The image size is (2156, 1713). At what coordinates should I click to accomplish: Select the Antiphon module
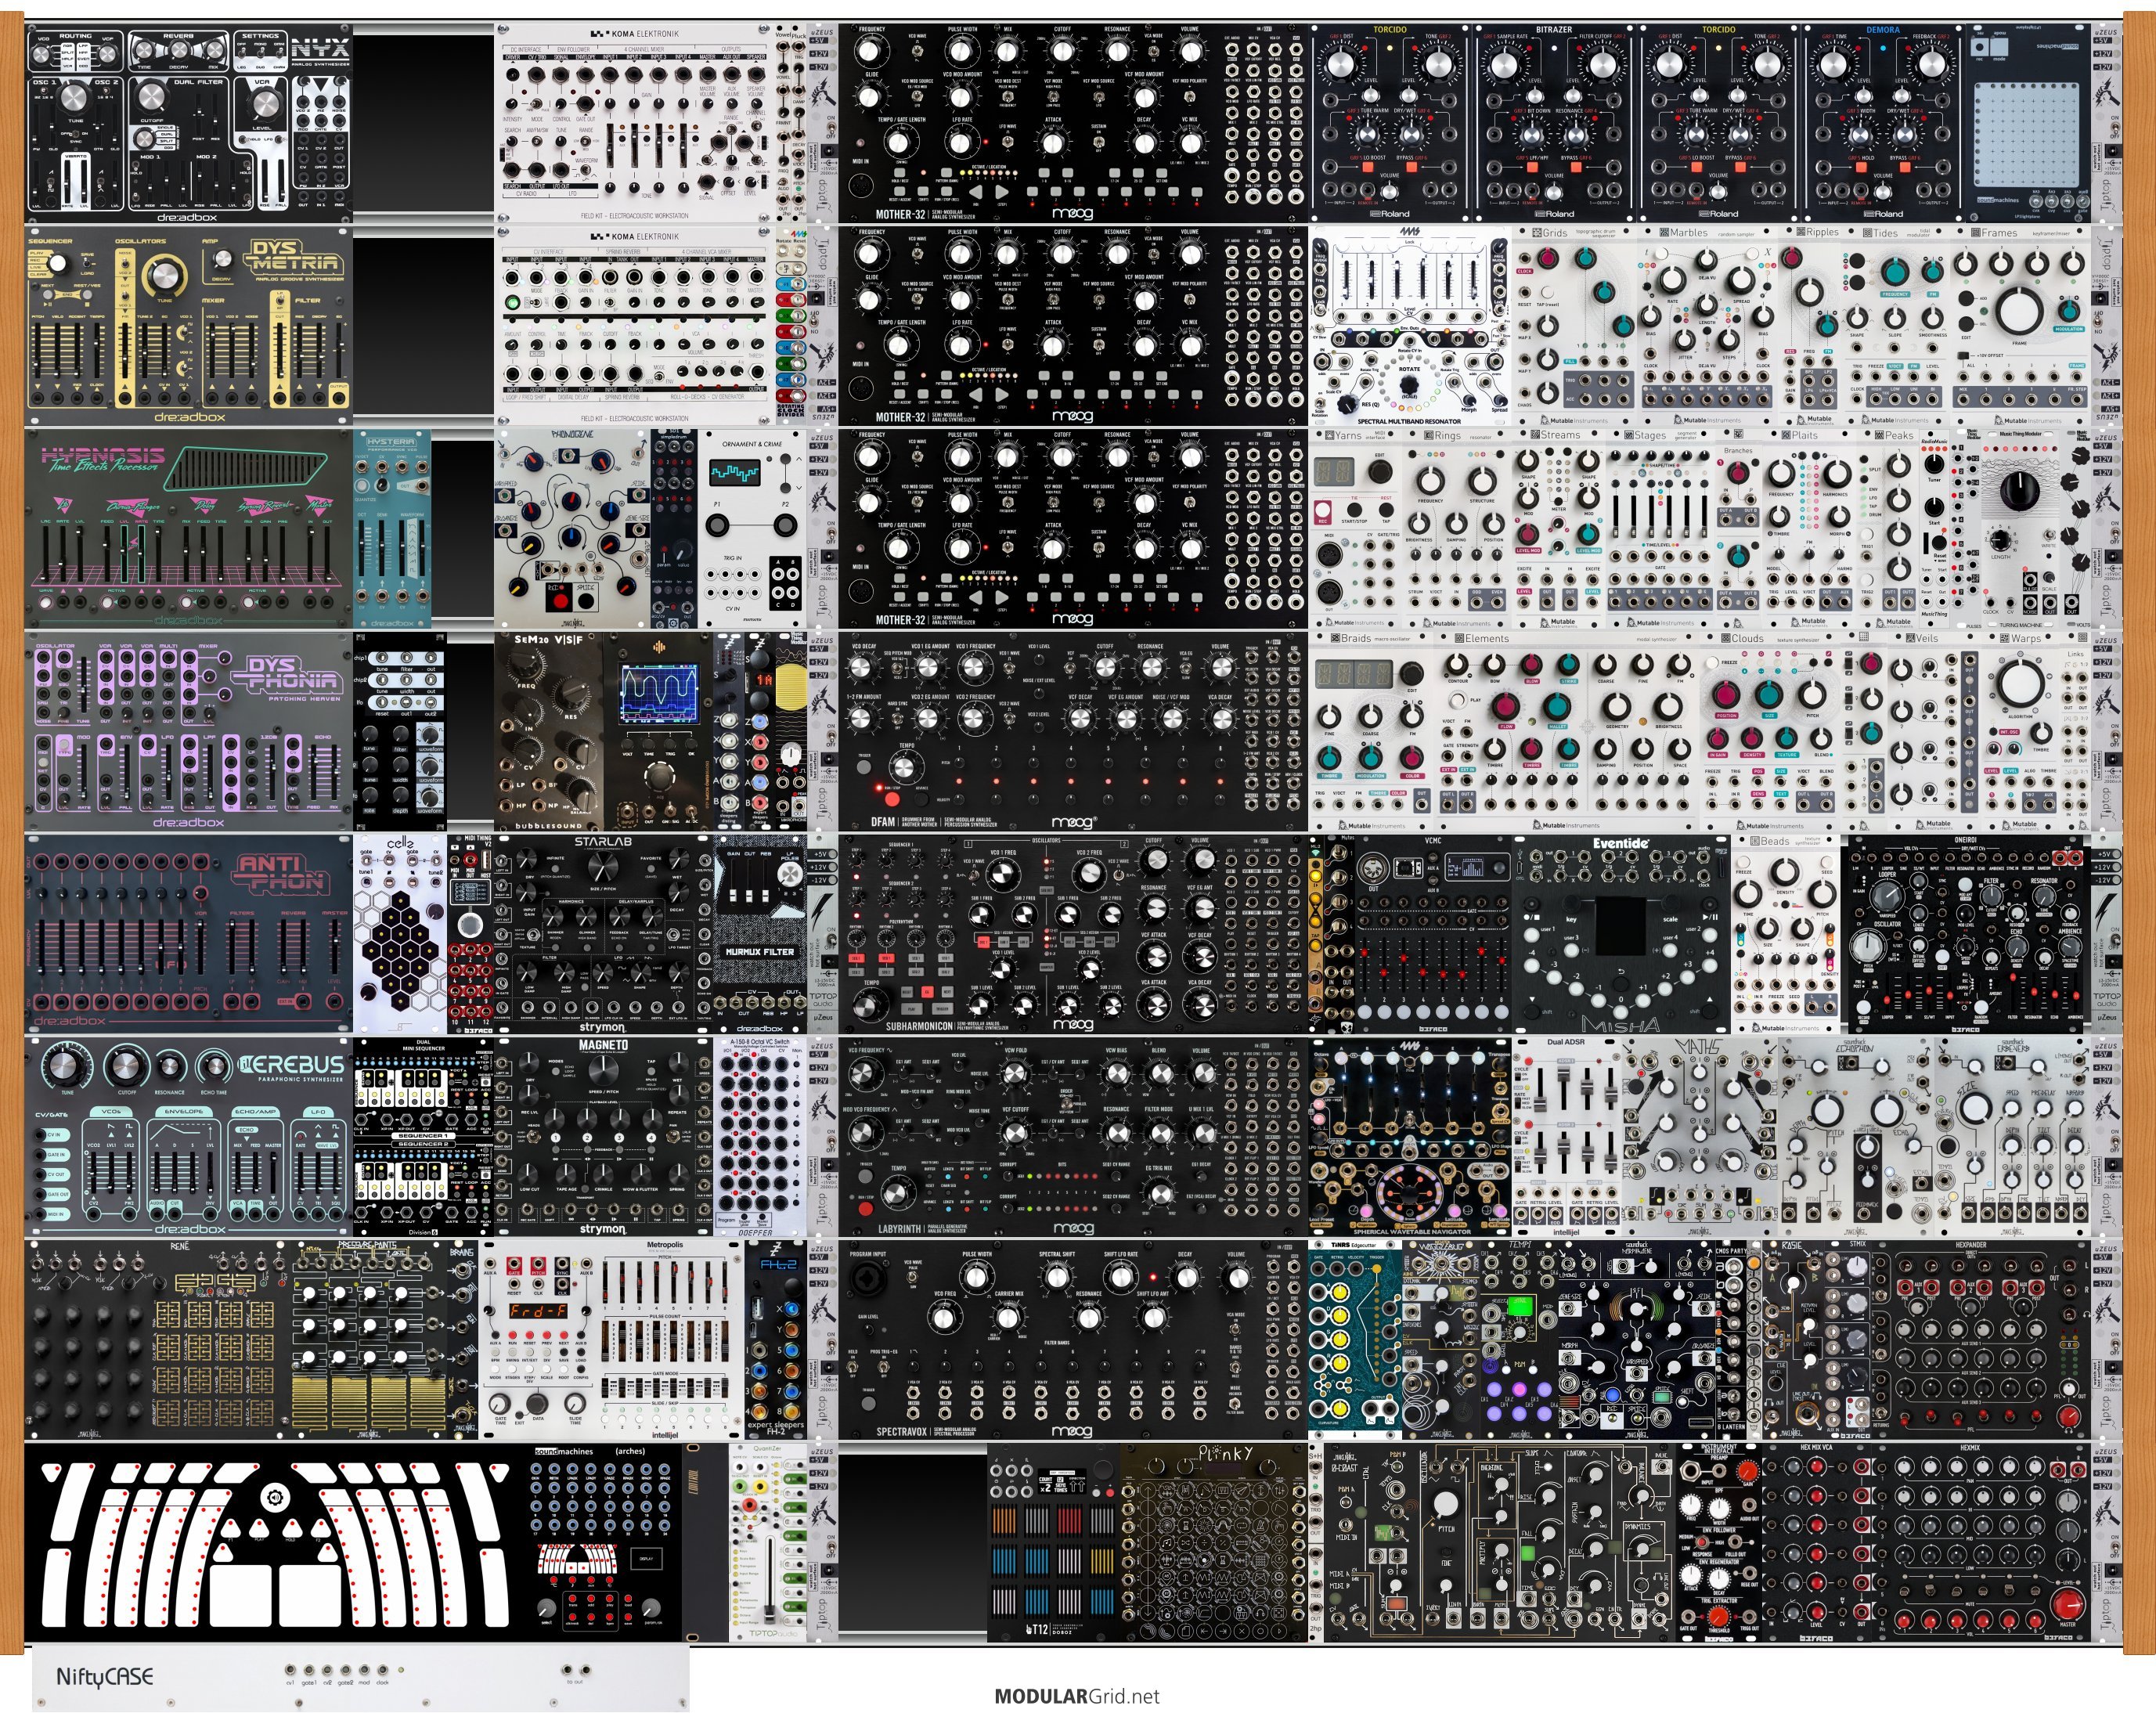pyautogui.click(x=189, y=935)
